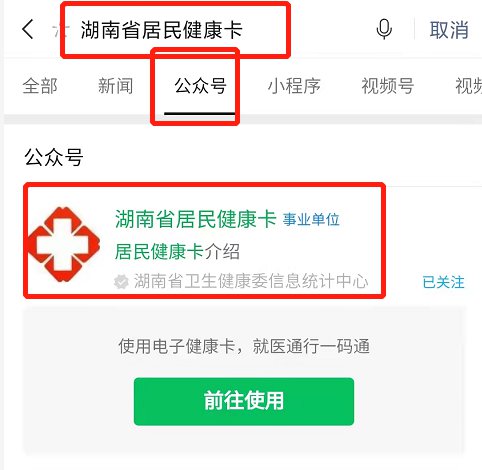The image size is (482, 470).
Task: Open the red cross account avatar
Action: coord(64,244)
